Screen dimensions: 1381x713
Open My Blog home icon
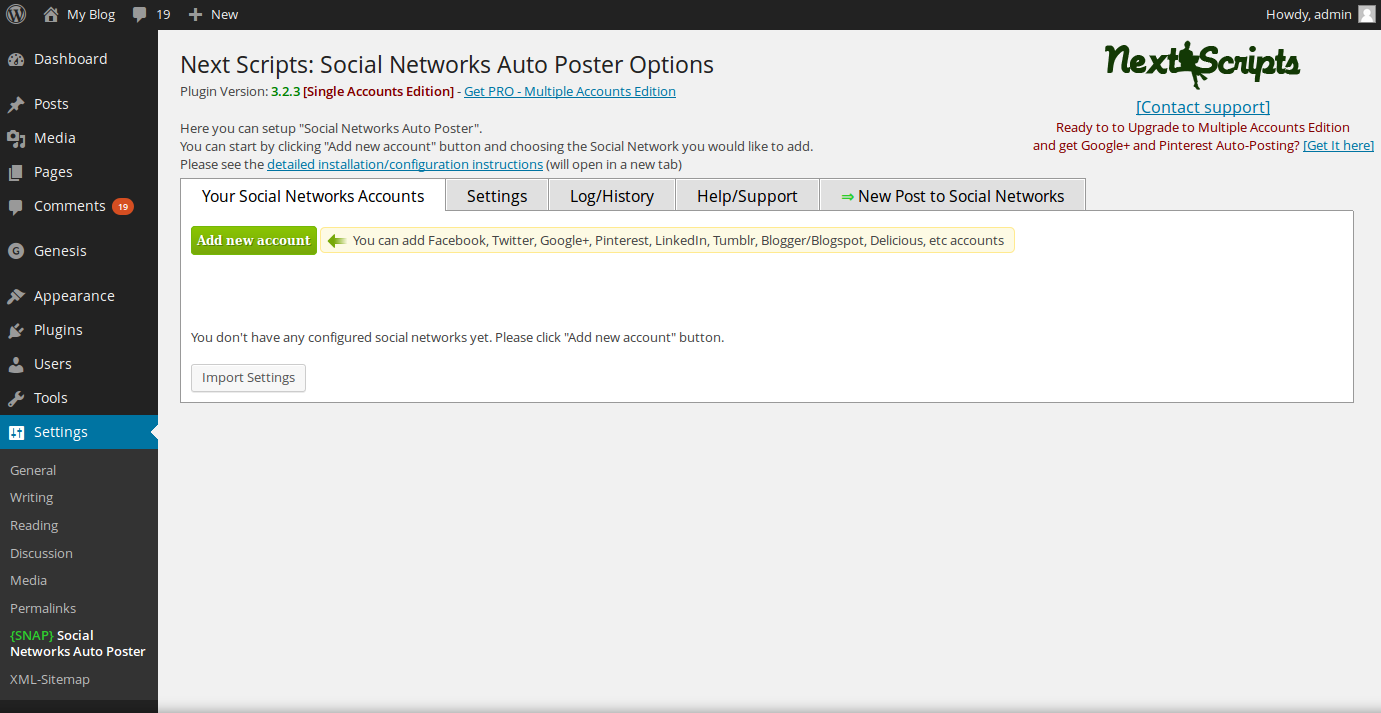(51, 15)
